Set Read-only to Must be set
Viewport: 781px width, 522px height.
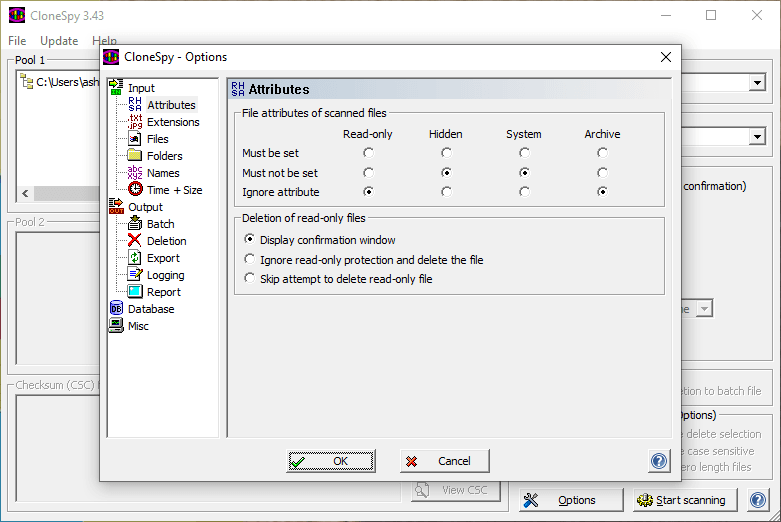[368, 152]
